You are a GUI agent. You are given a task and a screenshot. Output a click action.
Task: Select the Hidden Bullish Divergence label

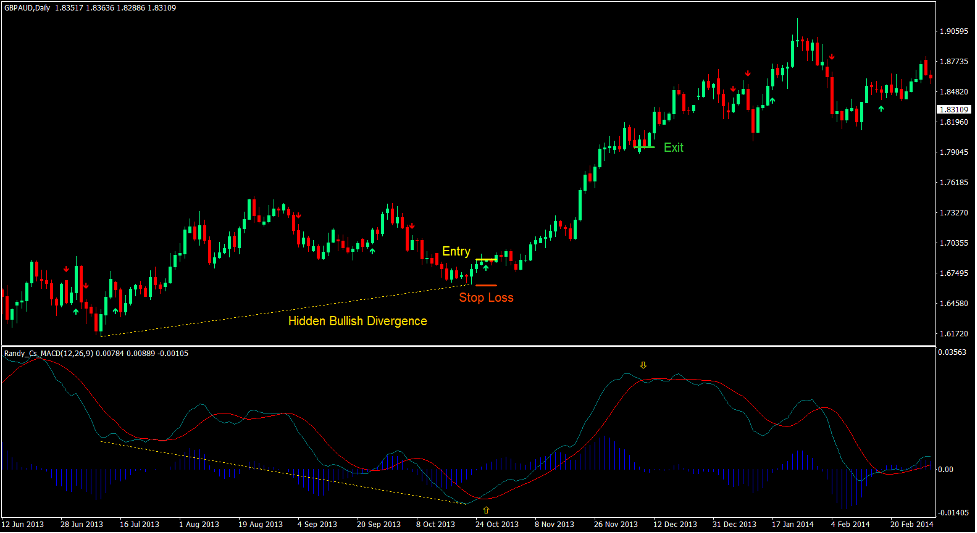(x=357, y=321)
